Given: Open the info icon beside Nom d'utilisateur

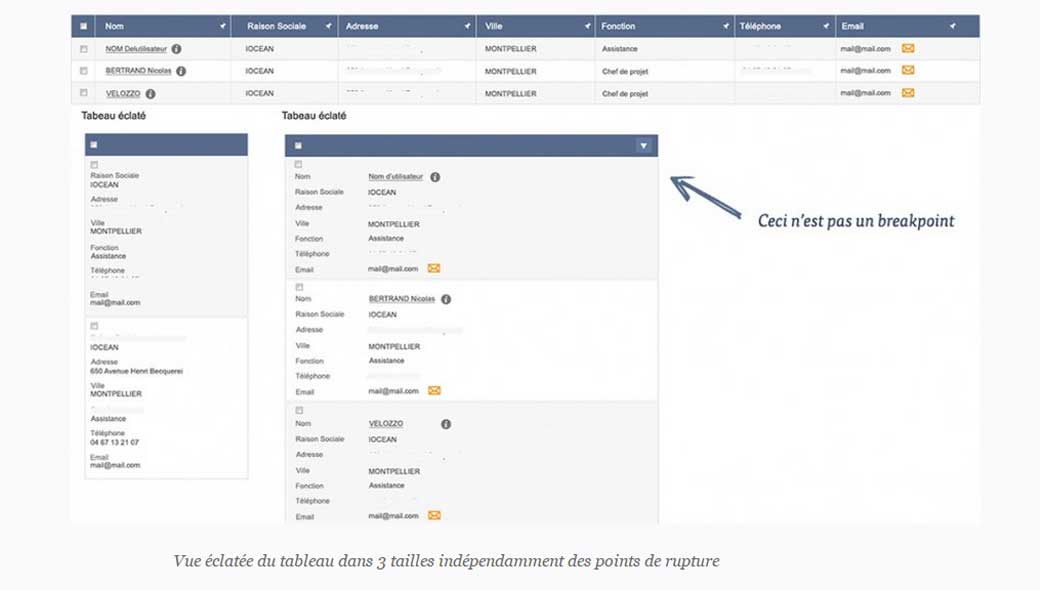Looking at the screenshot, I should 436,176.
